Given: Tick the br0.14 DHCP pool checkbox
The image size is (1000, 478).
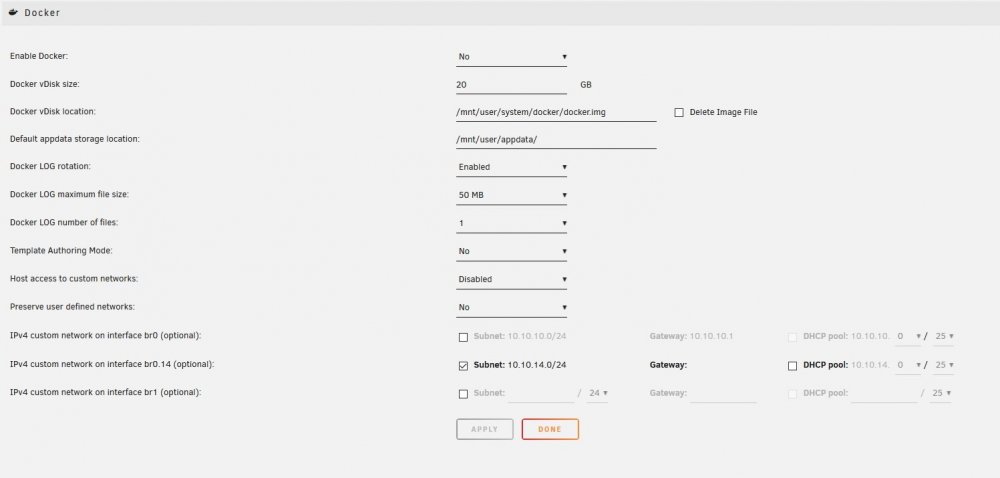Looking at the screenshot, I should coord(792,366).
